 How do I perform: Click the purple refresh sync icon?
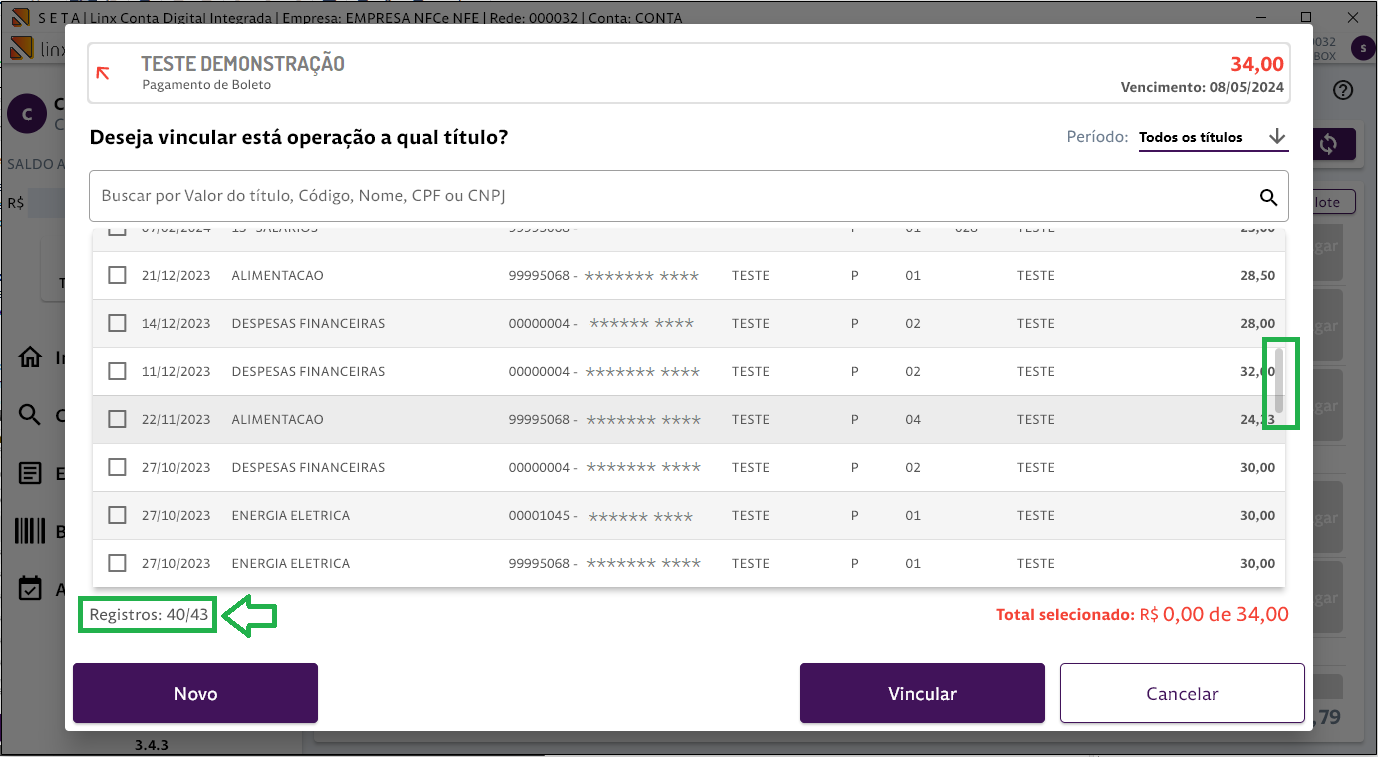point(1328,144)
